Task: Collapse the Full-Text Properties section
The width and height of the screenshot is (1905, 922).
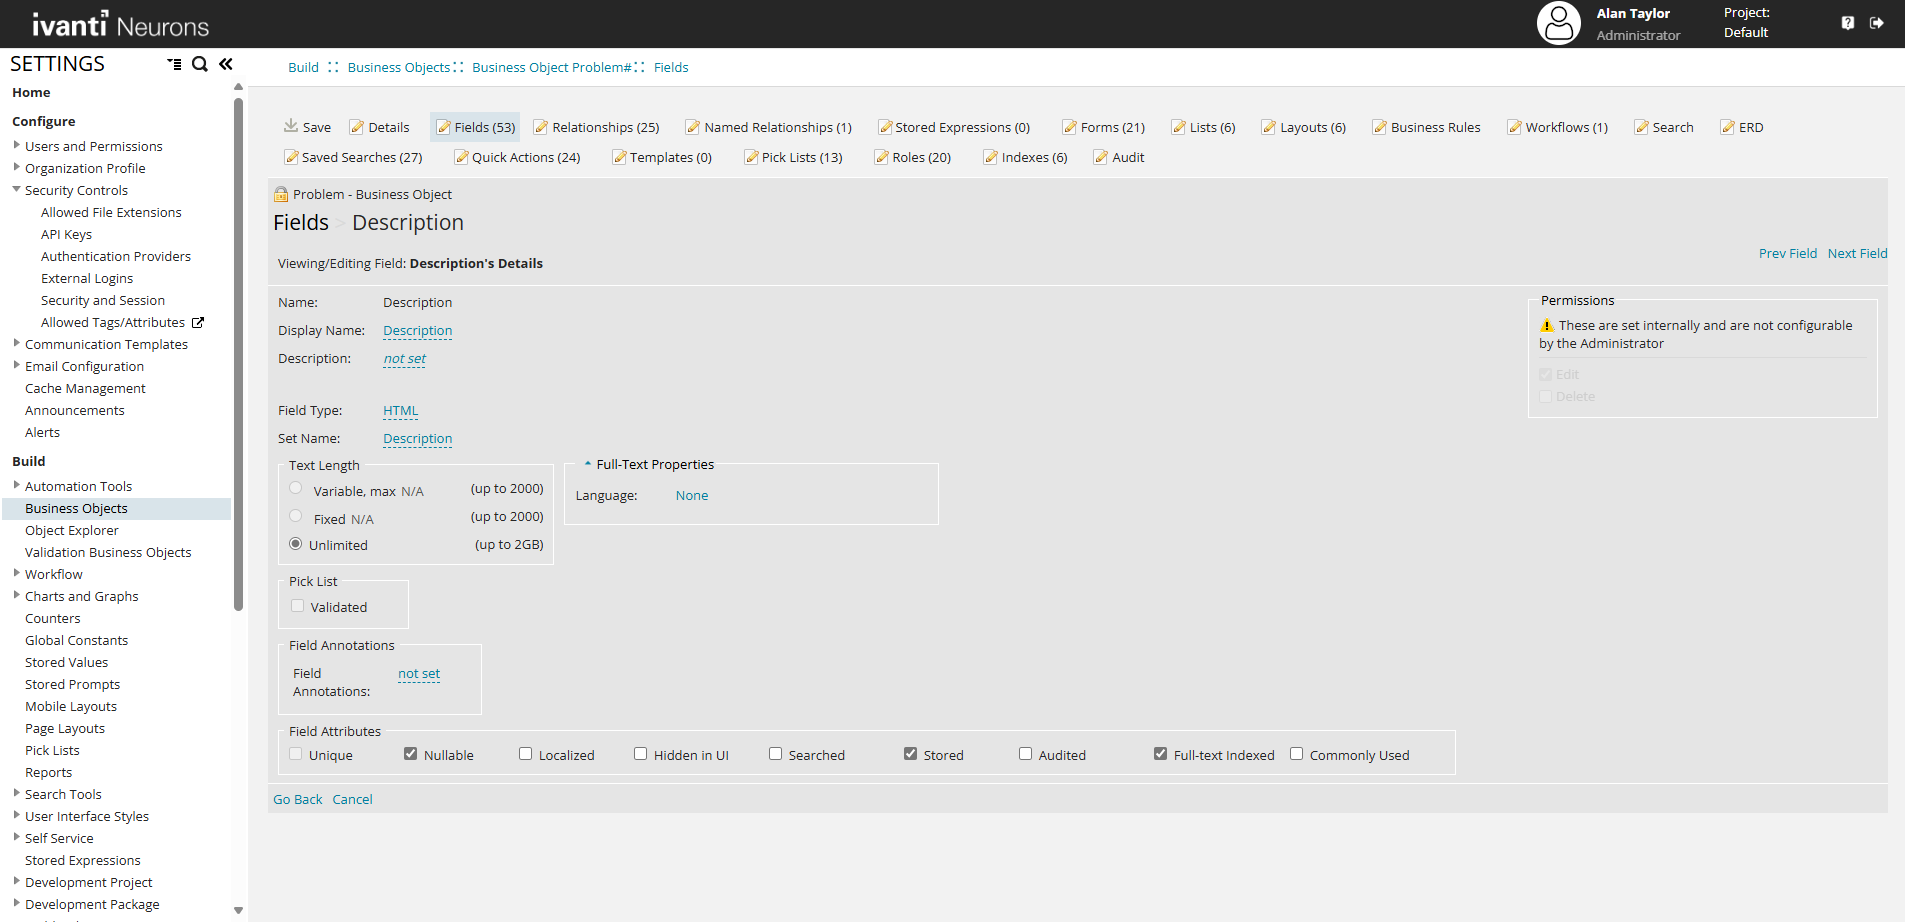Action: point(588,464)
